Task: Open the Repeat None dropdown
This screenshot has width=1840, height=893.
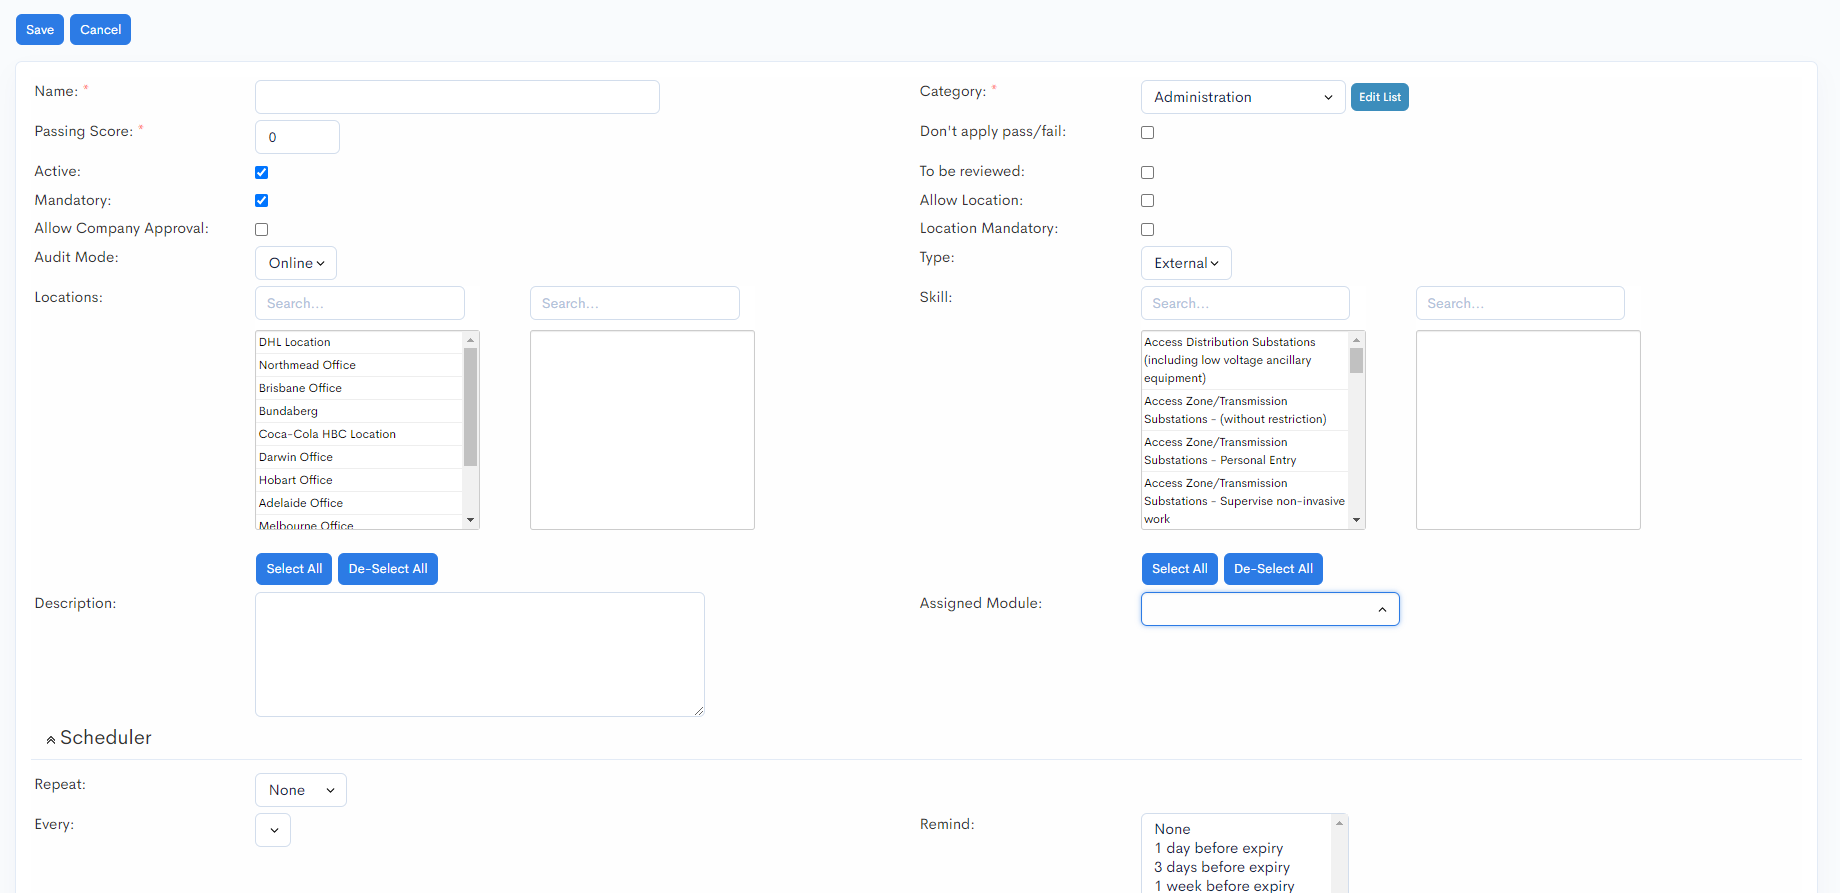Action: [x=301, y=790]
